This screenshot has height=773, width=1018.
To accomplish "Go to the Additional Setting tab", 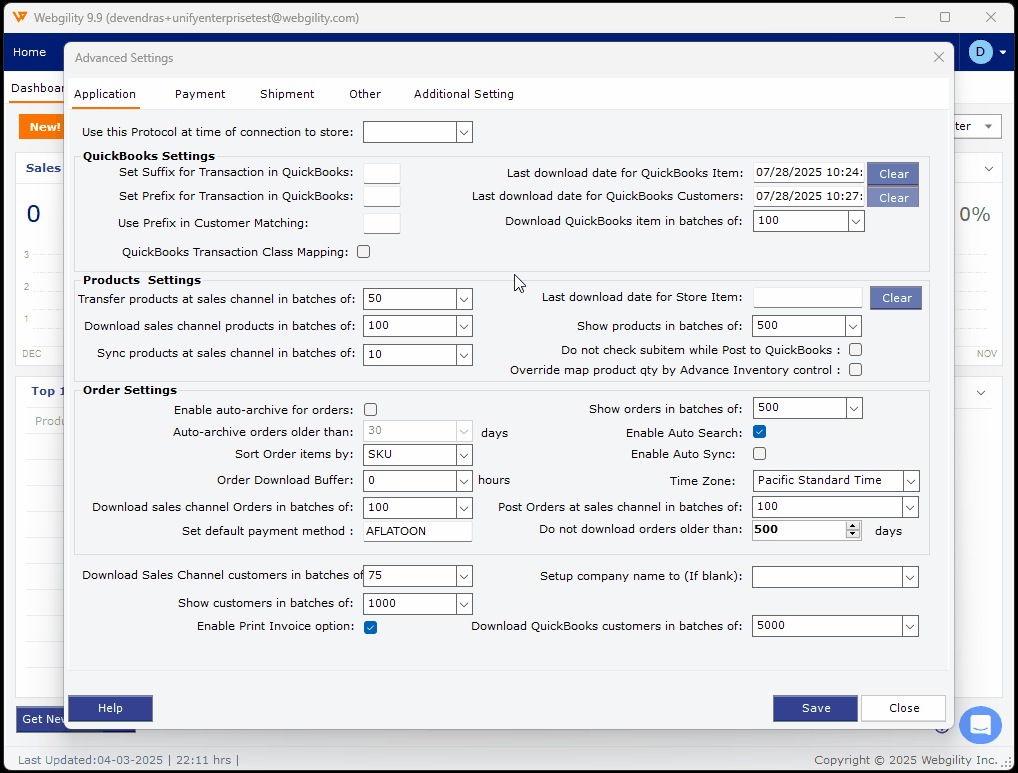I will pyautogui.click(x=464, y=94).
